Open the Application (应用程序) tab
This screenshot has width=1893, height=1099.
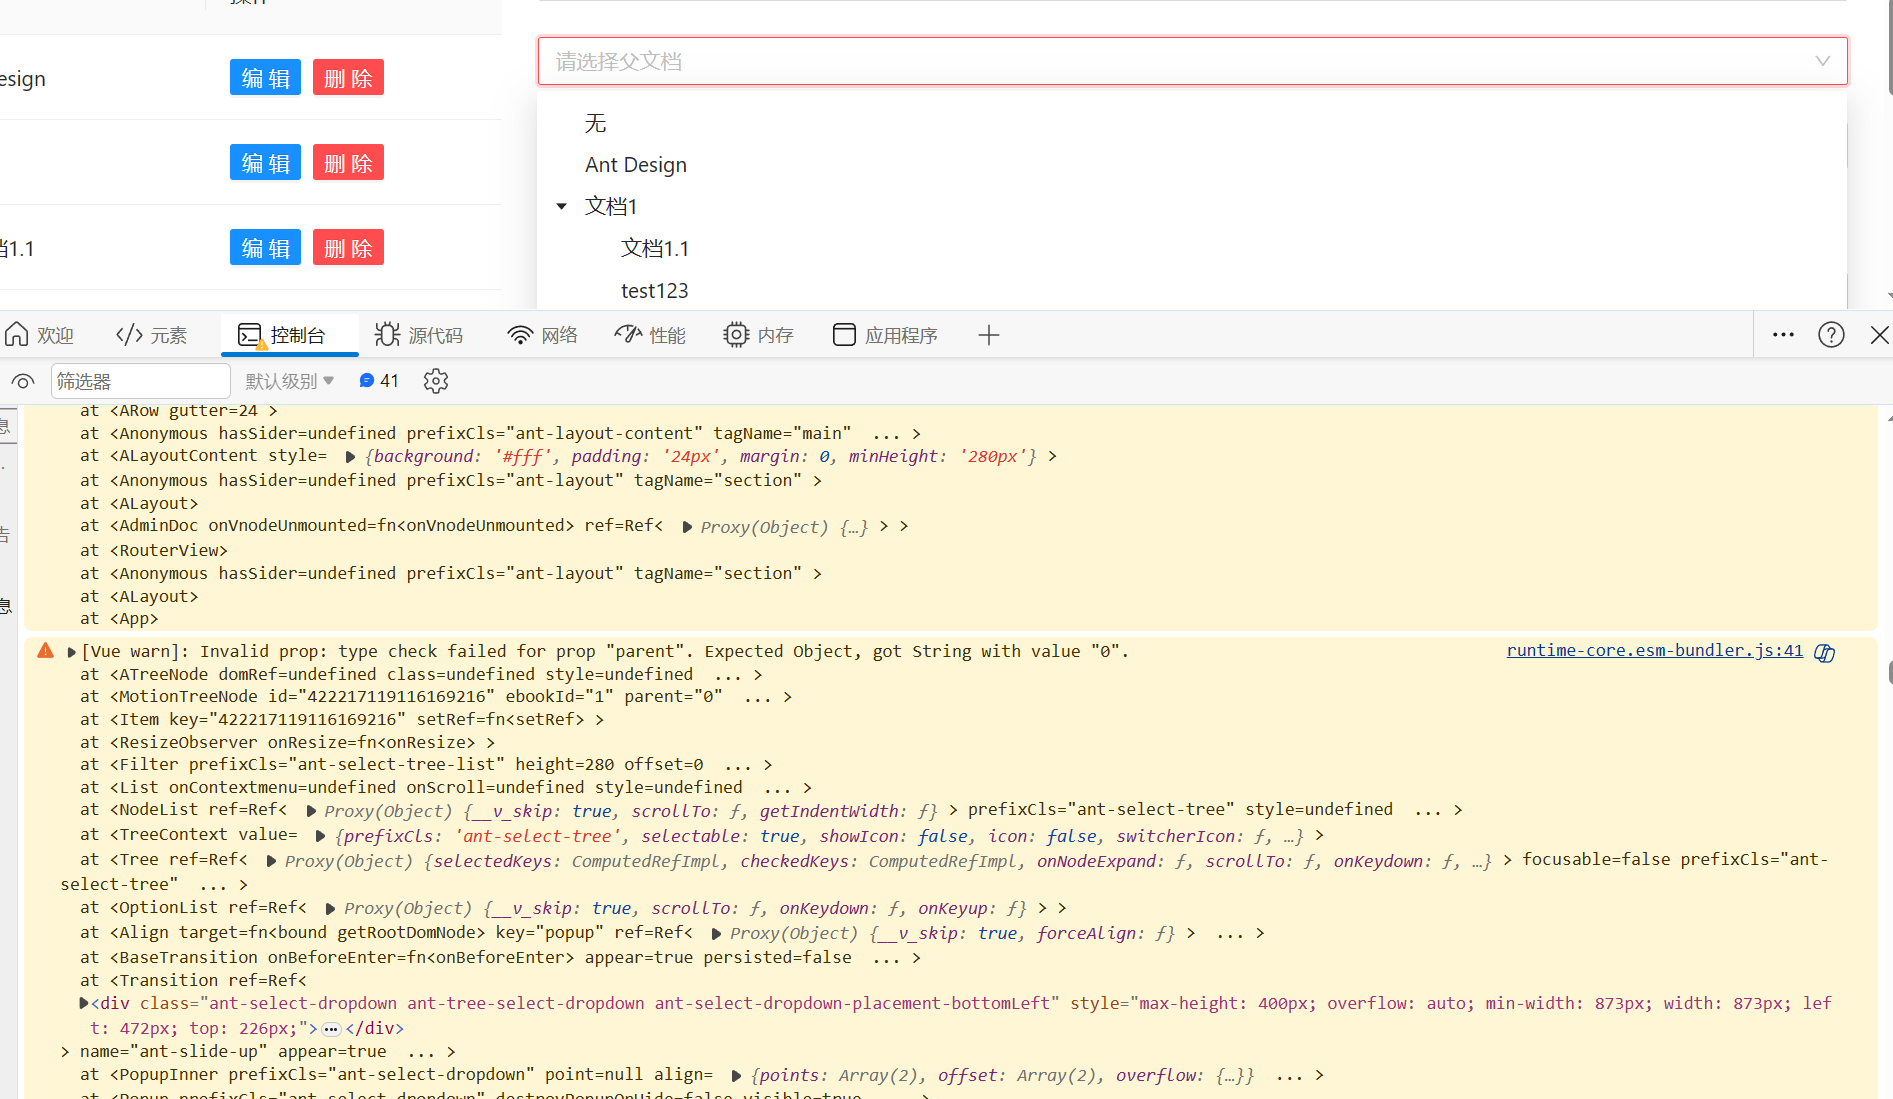point(885,335)
